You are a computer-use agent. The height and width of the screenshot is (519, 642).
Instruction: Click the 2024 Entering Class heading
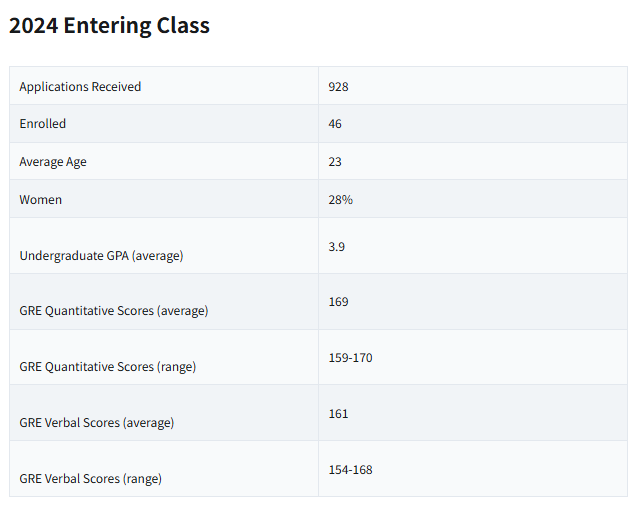click(x=109, y=26)
